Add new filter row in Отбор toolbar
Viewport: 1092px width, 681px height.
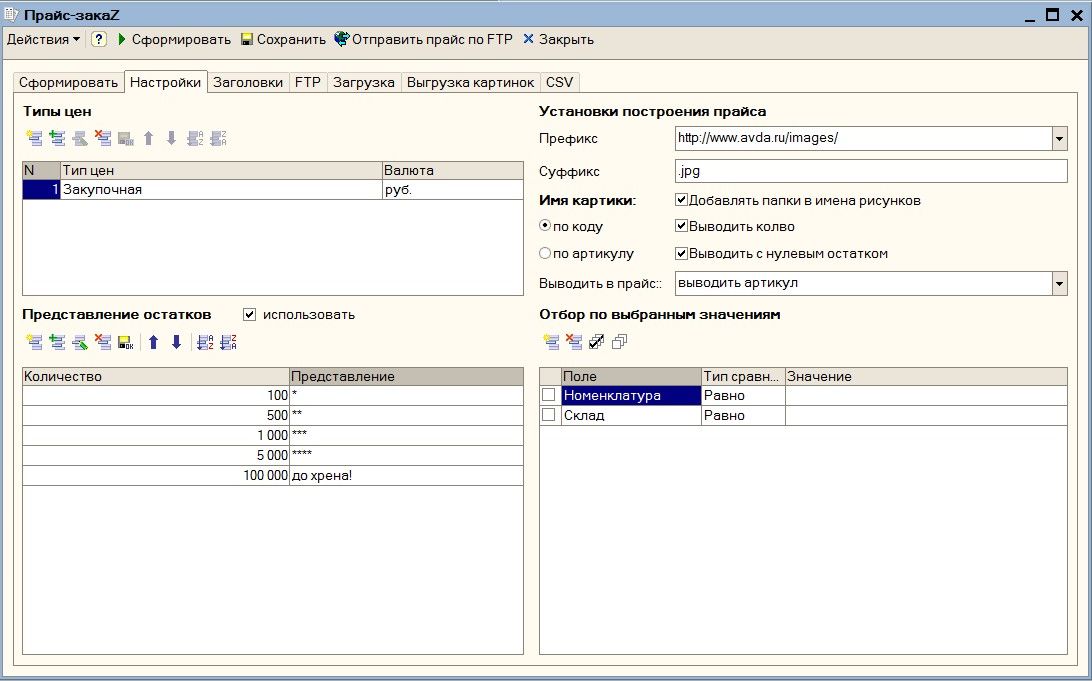click(551, 342)
